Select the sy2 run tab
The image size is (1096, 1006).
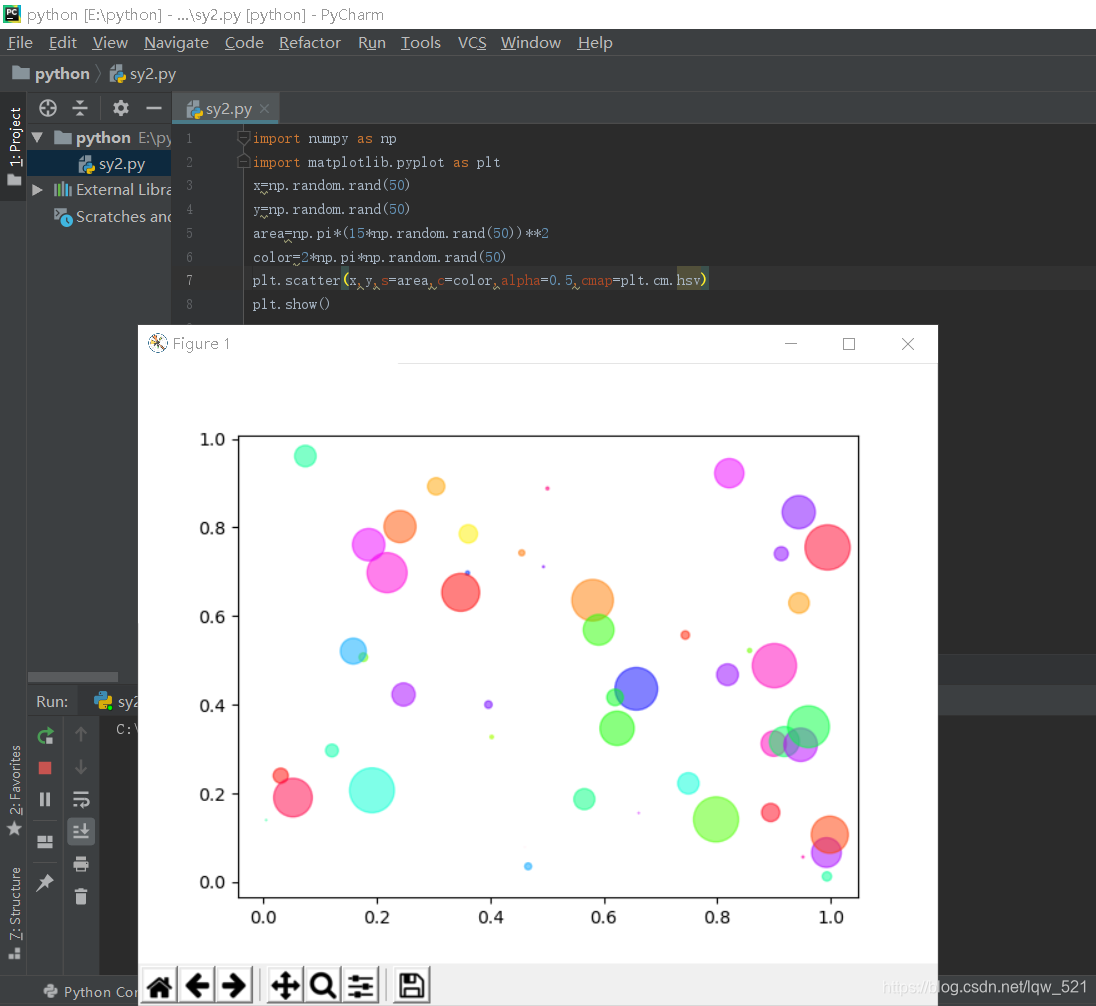tap(116, 701)
